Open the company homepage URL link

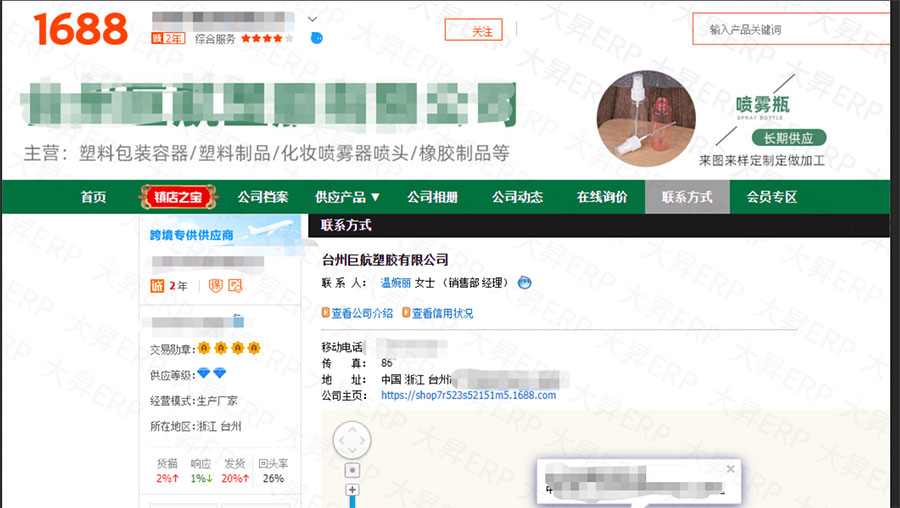[x=468, y=395]
